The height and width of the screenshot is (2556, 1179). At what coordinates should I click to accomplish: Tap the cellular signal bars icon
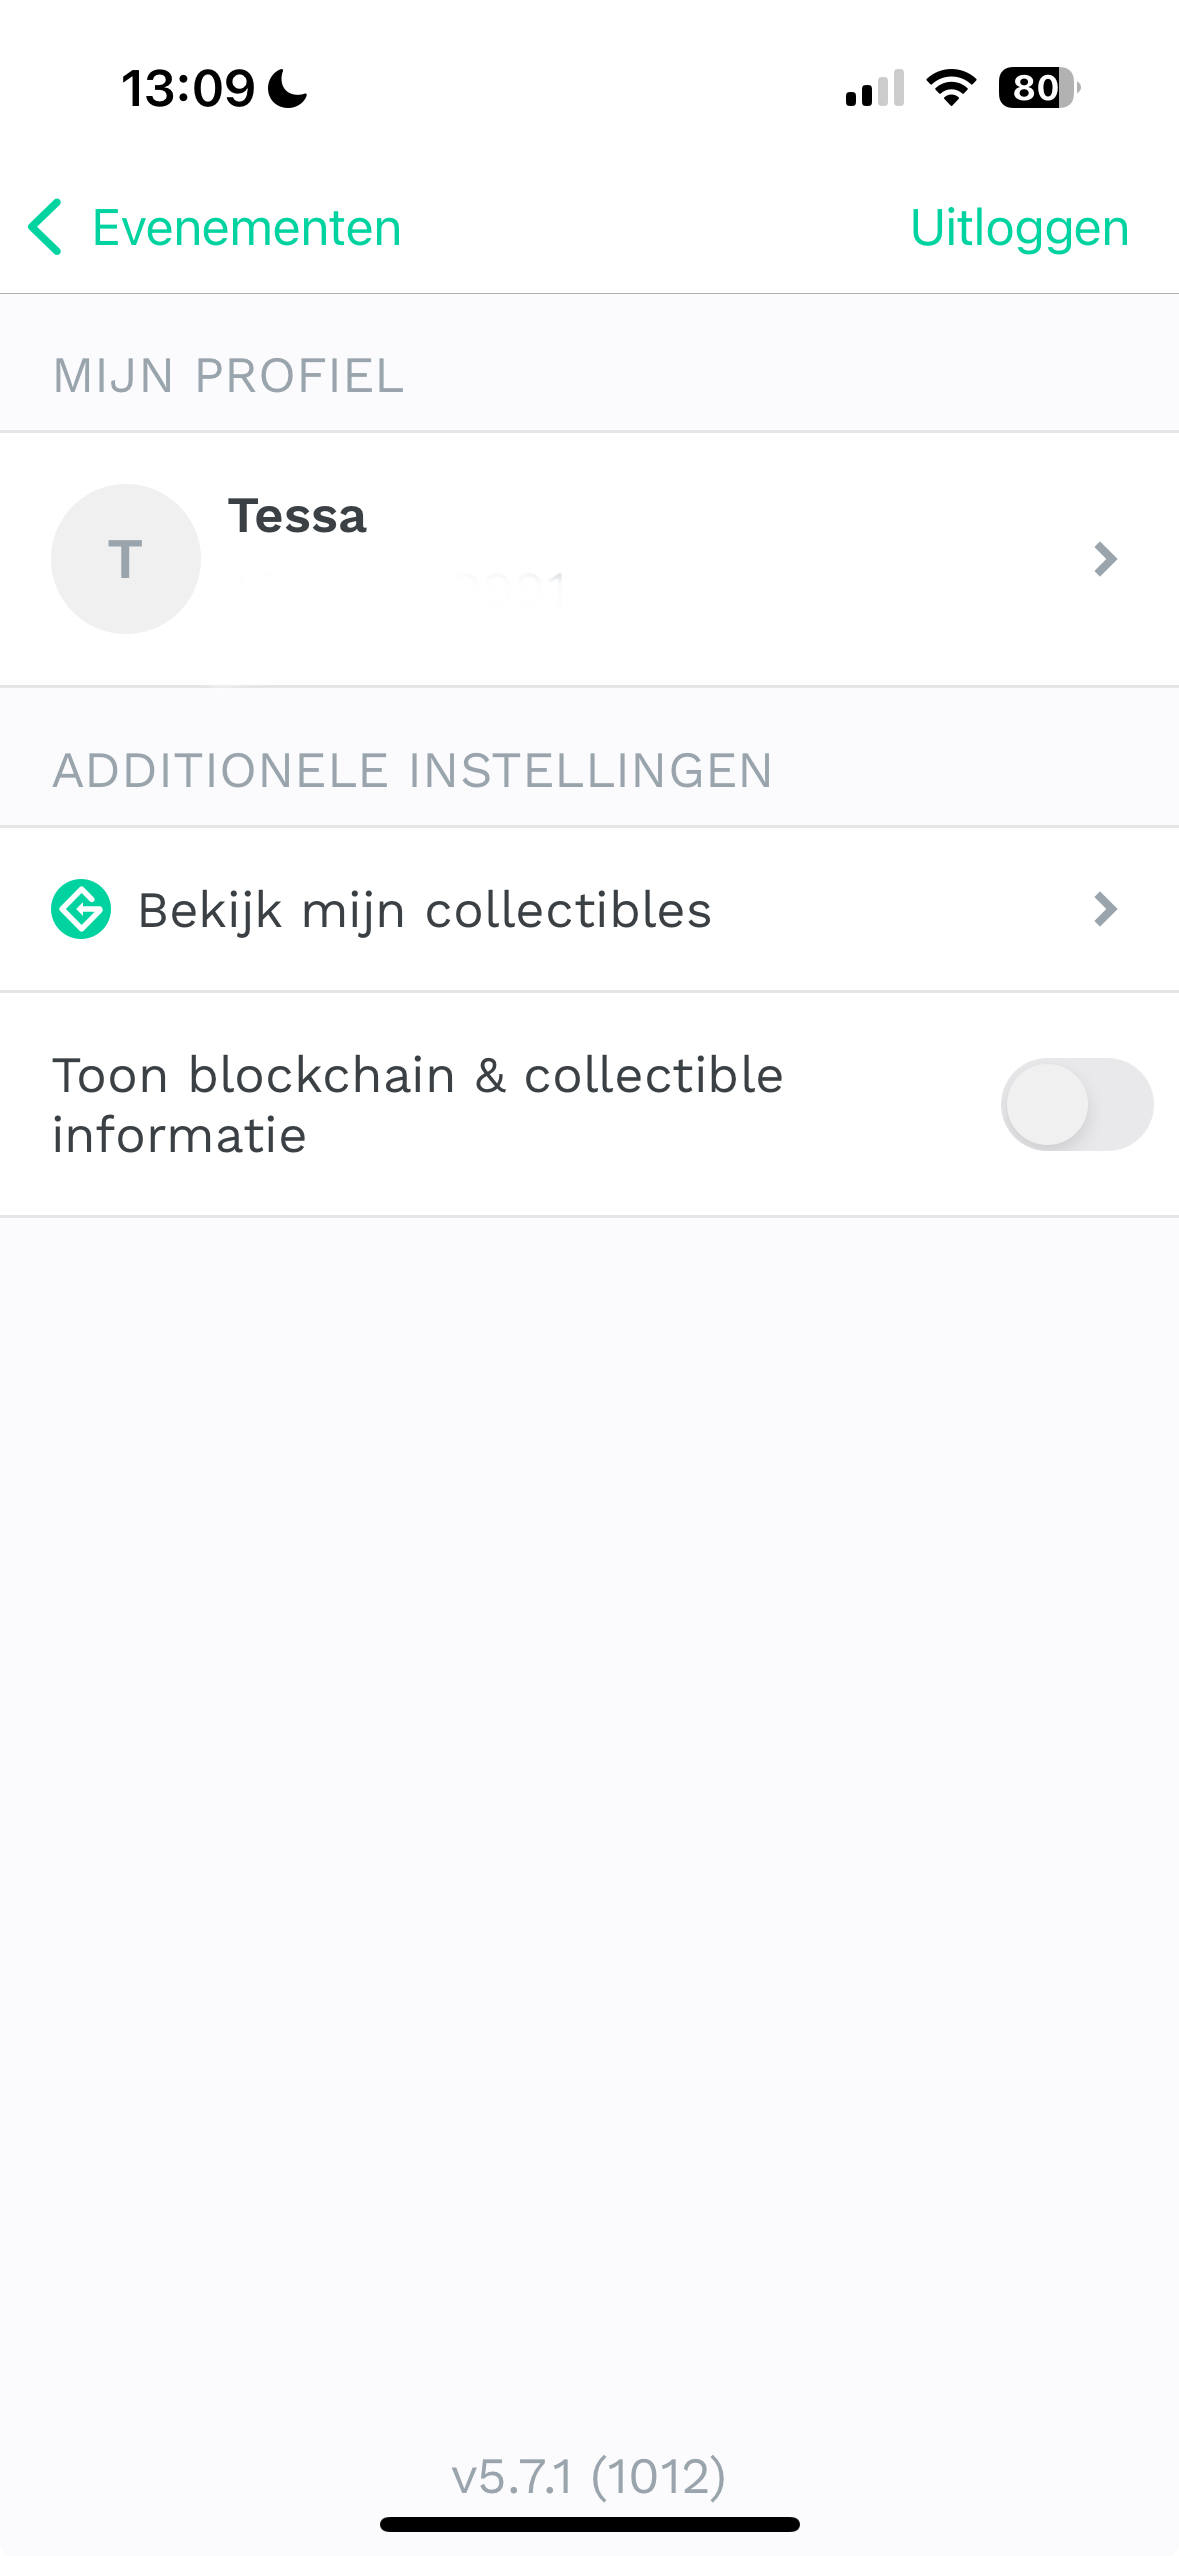pos(875,88)
